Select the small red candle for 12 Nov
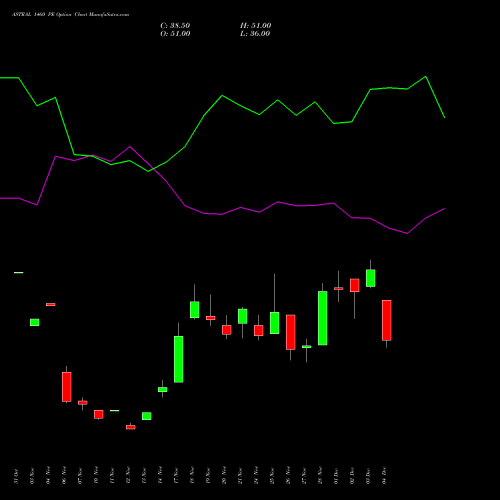 coord(131,427)
